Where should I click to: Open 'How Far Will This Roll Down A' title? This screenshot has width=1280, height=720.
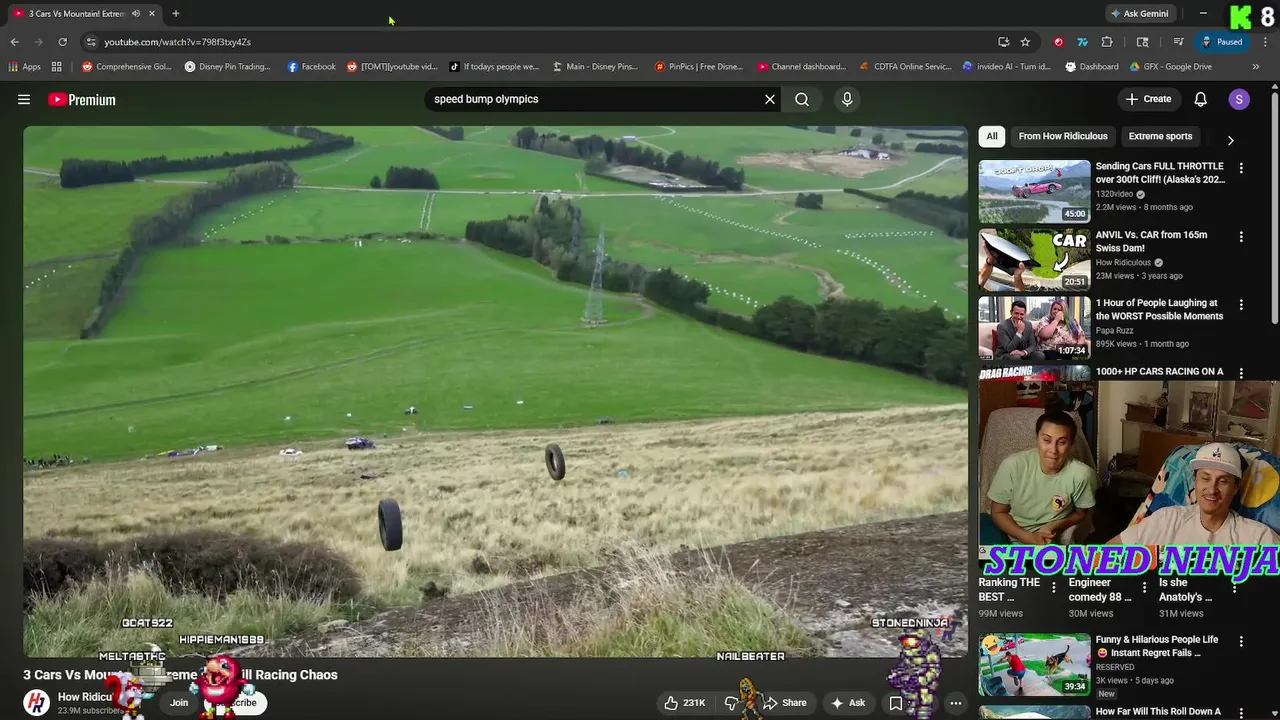[x=1158, y=712]
